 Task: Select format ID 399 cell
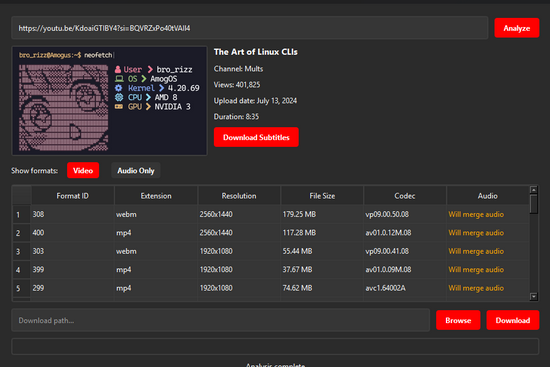[x=73, y=269]
